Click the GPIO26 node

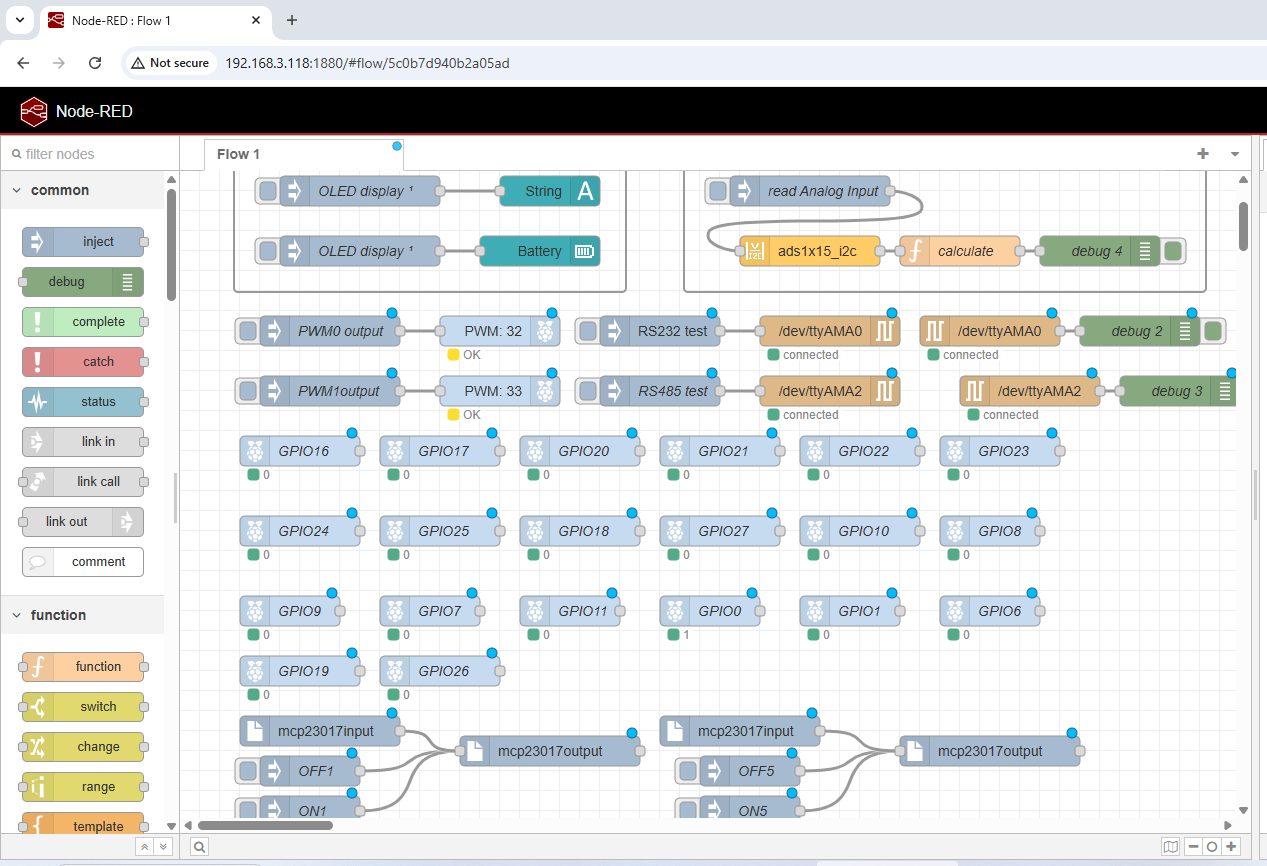tap(440, 671)
